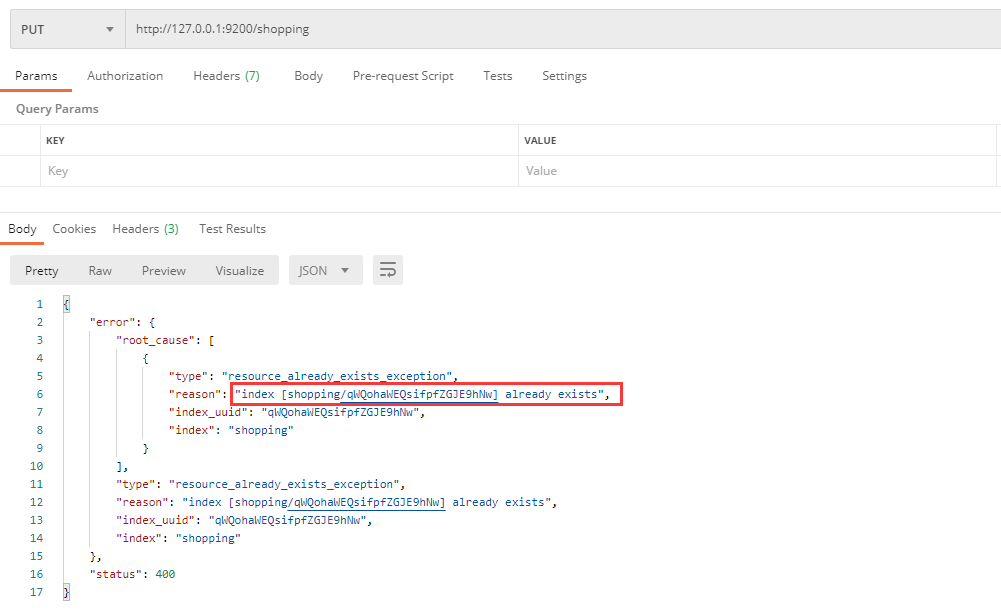Click the "index_uuid" value on line 7
Viewport: 1001px width, 615px height.
pyautogui.click(x=343, y=413)
